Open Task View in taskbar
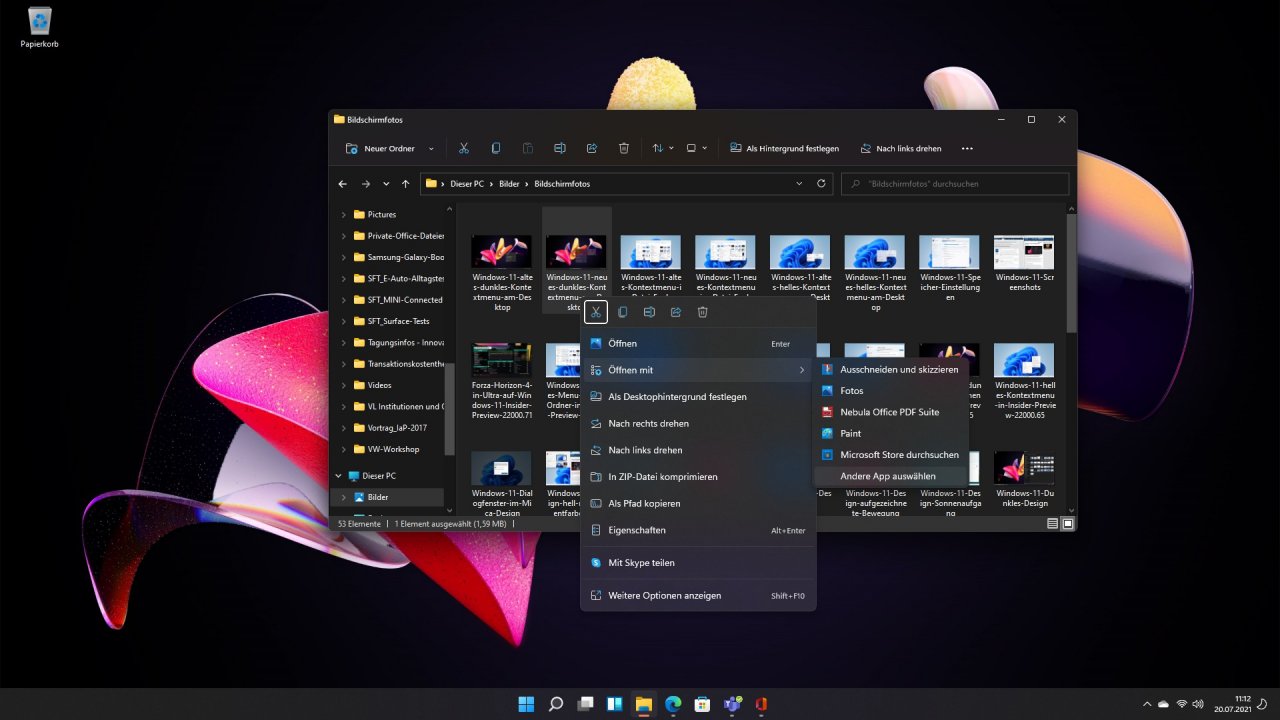The width and height of the screenshot is (1280, 720). pyautogui.click(x=585, y=704)
